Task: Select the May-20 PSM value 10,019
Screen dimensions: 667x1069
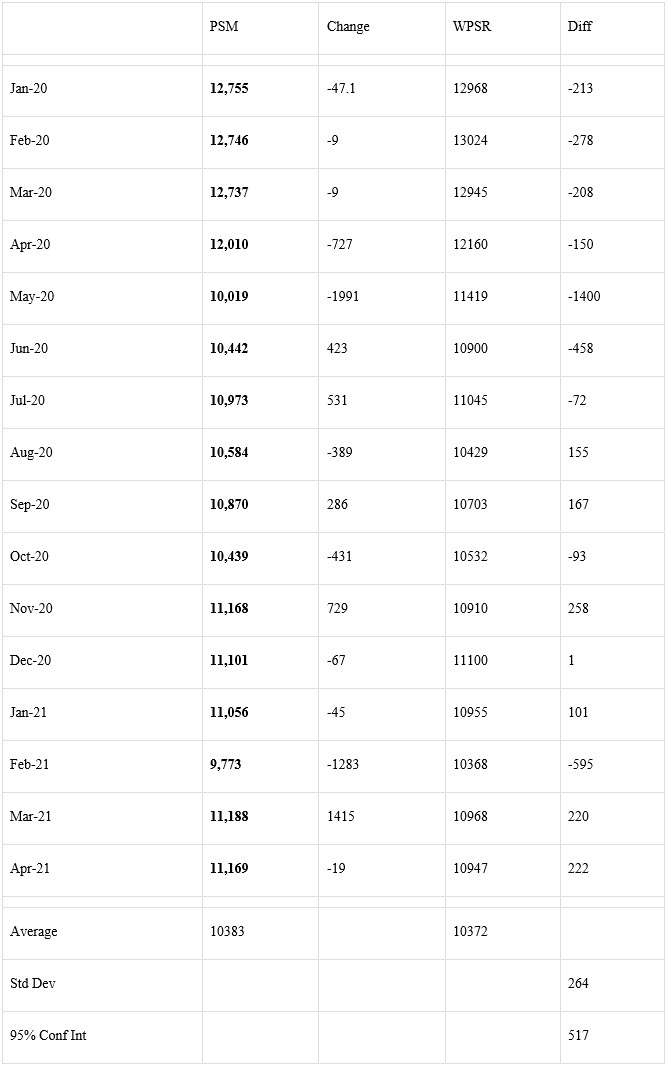Action: point(229,297)
